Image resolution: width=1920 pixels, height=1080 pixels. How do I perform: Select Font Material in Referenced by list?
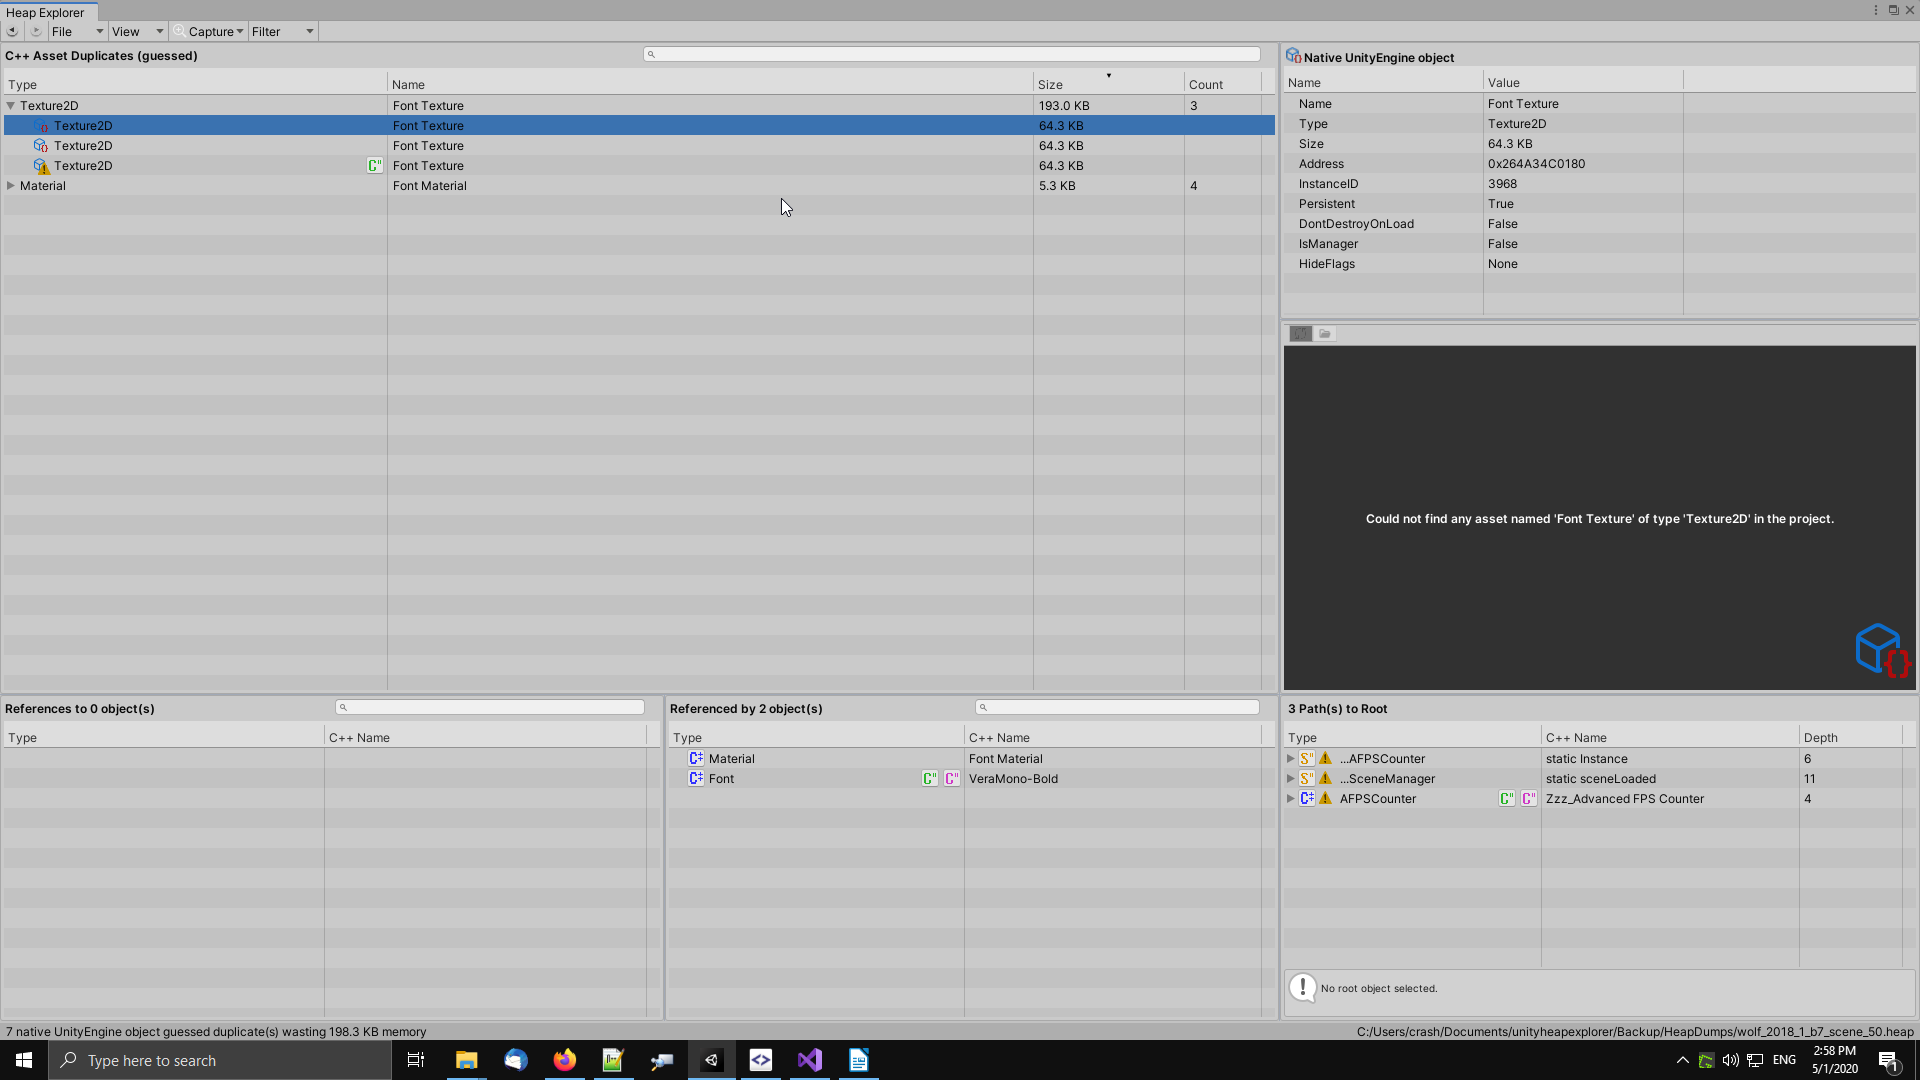[1005, 759]
